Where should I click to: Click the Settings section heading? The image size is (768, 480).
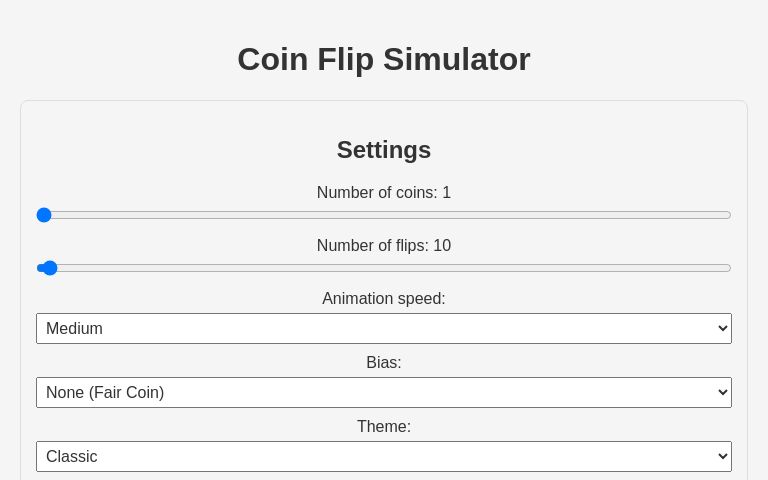coord(384,150)
